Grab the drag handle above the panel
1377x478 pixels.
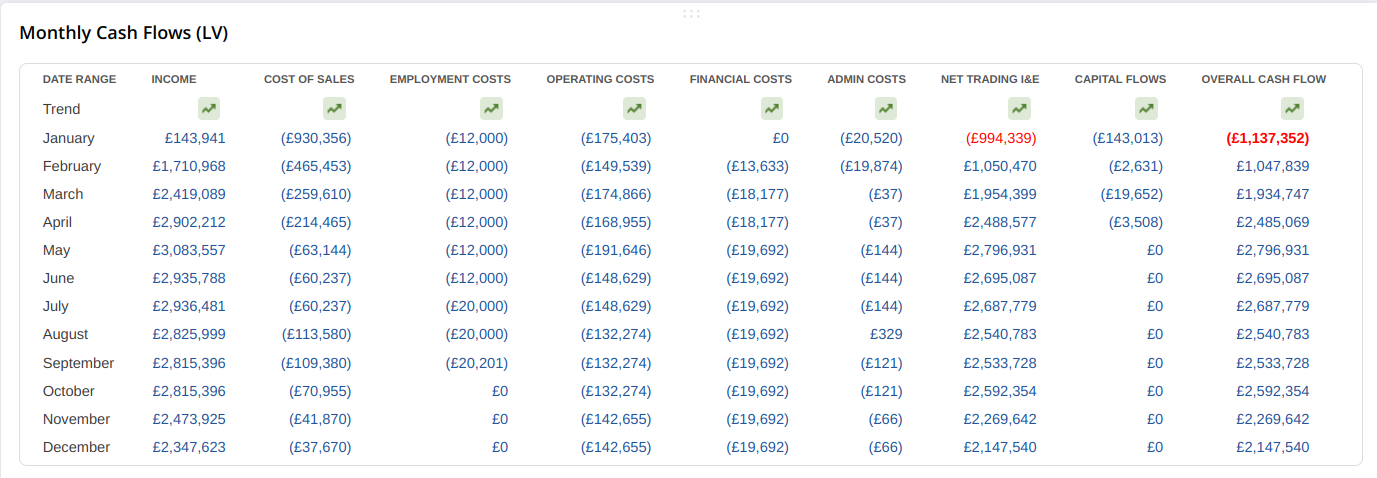click(x=691, y=13)
